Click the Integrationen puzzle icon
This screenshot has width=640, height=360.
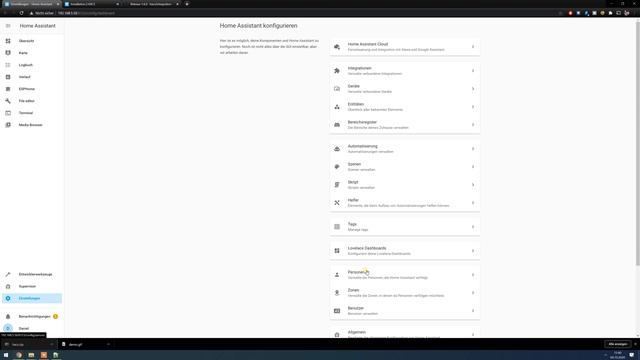point(337,71)
